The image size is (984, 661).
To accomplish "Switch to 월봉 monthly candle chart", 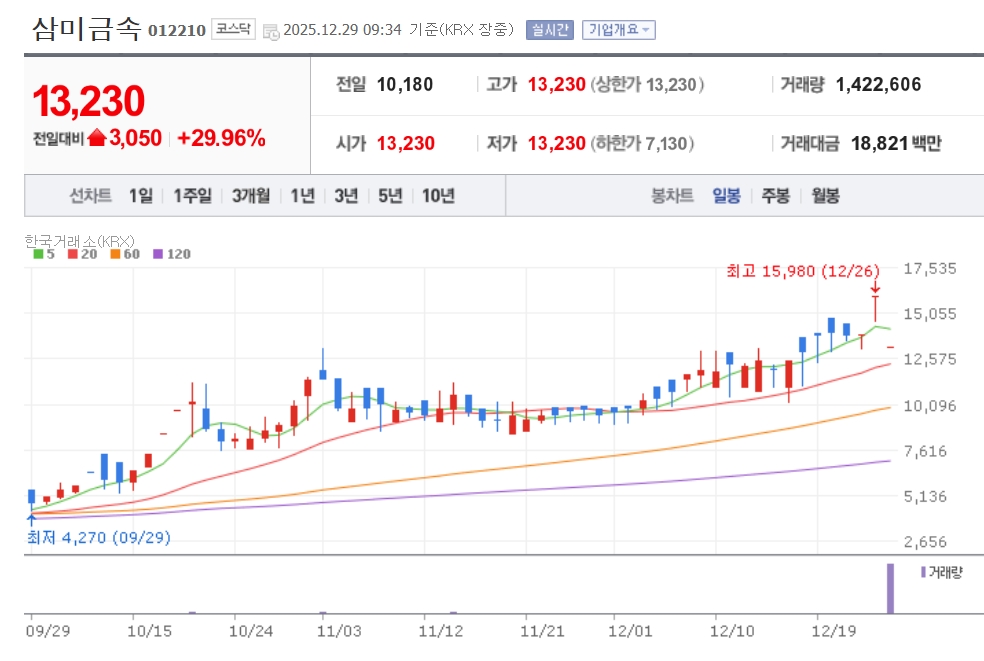I will click(825, 196).
